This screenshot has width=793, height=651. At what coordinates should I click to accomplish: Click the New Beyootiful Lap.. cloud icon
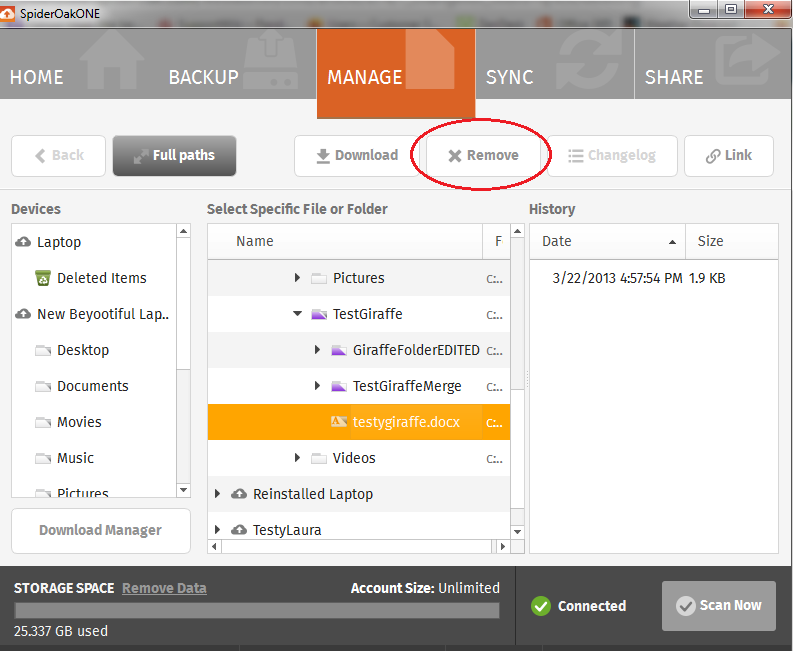coord(23,314)
